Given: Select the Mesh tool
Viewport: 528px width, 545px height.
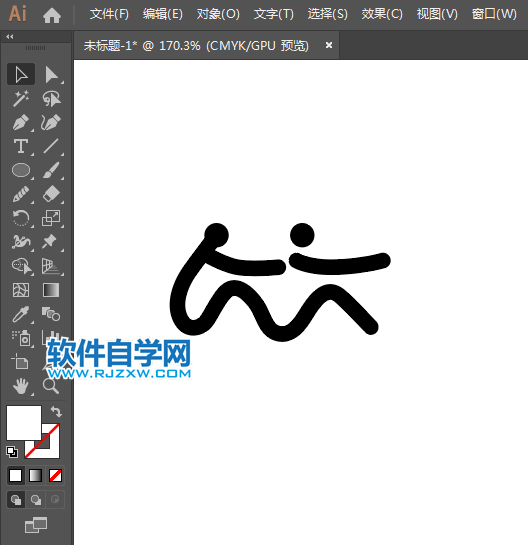Looking at the screenshot, I should (x=21, y=290).
